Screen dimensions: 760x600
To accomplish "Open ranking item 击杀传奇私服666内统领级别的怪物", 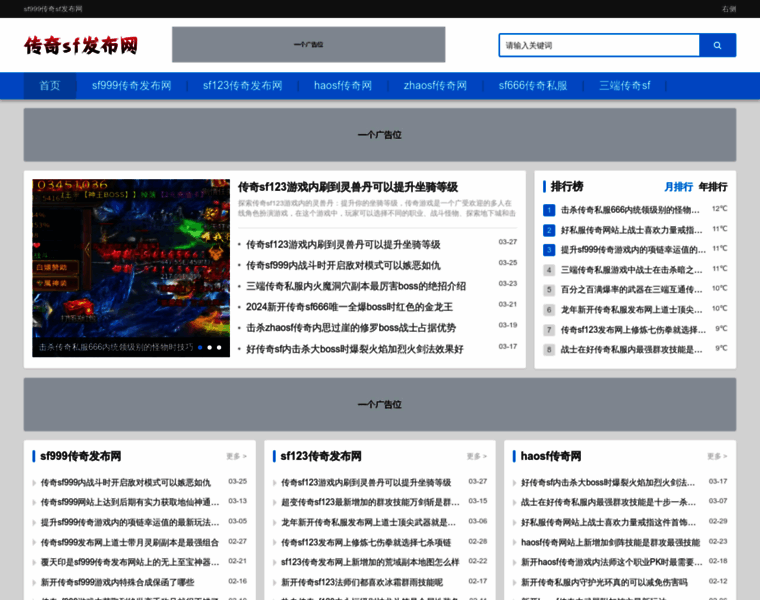I will tap(630, 210).
